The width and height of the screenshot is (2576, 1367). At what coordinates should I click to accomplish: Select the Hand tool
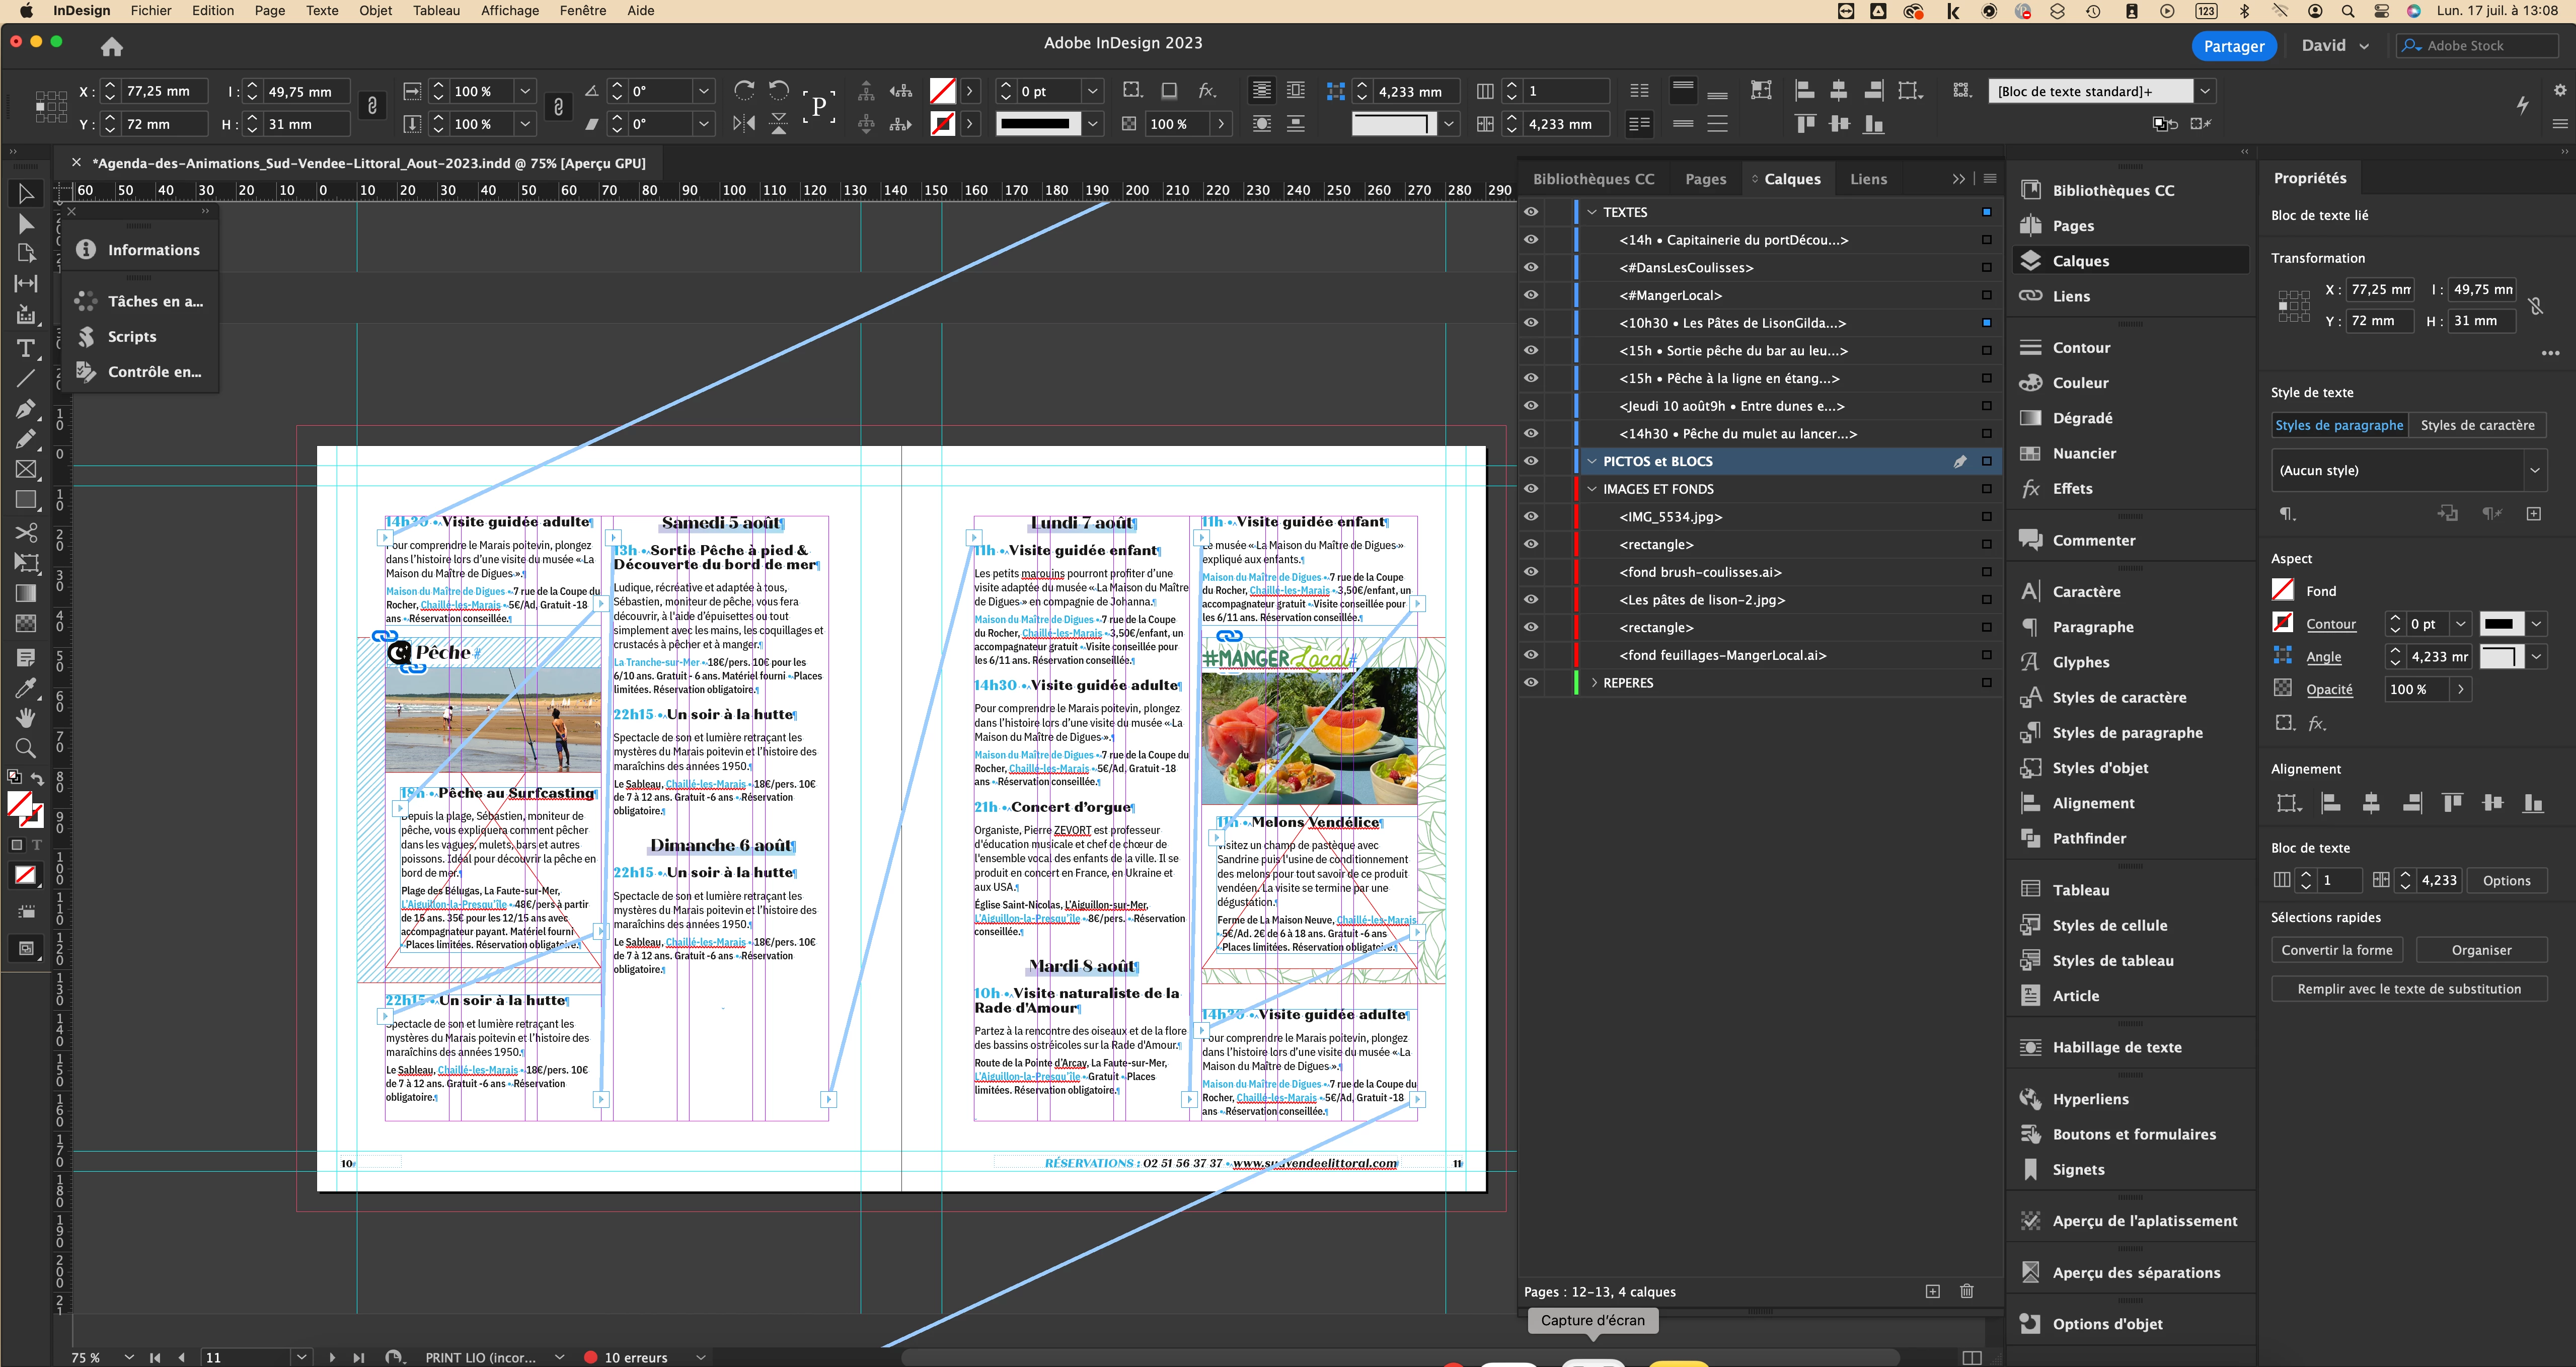[x=26, y=717]
